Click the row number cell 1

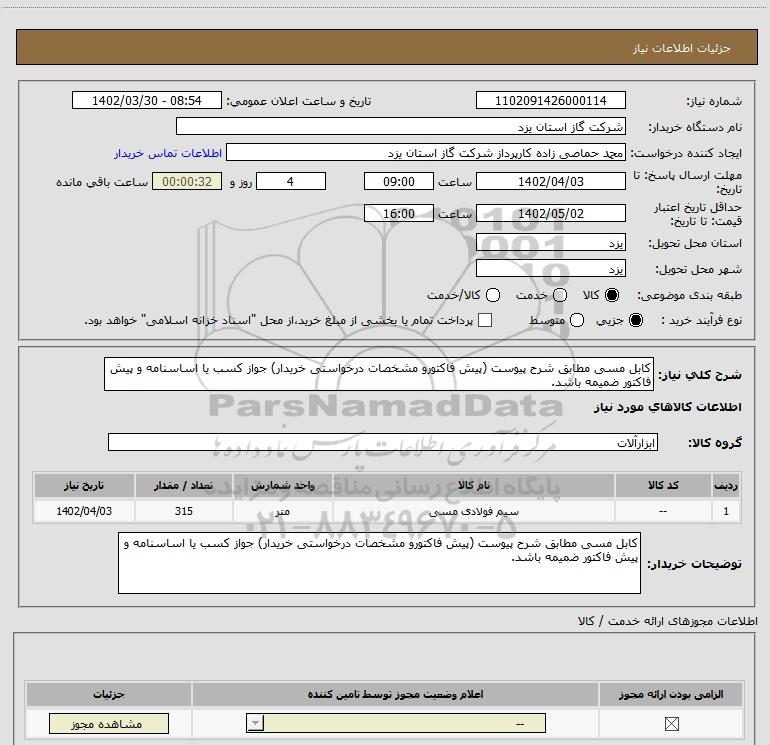tap(726, 511)
